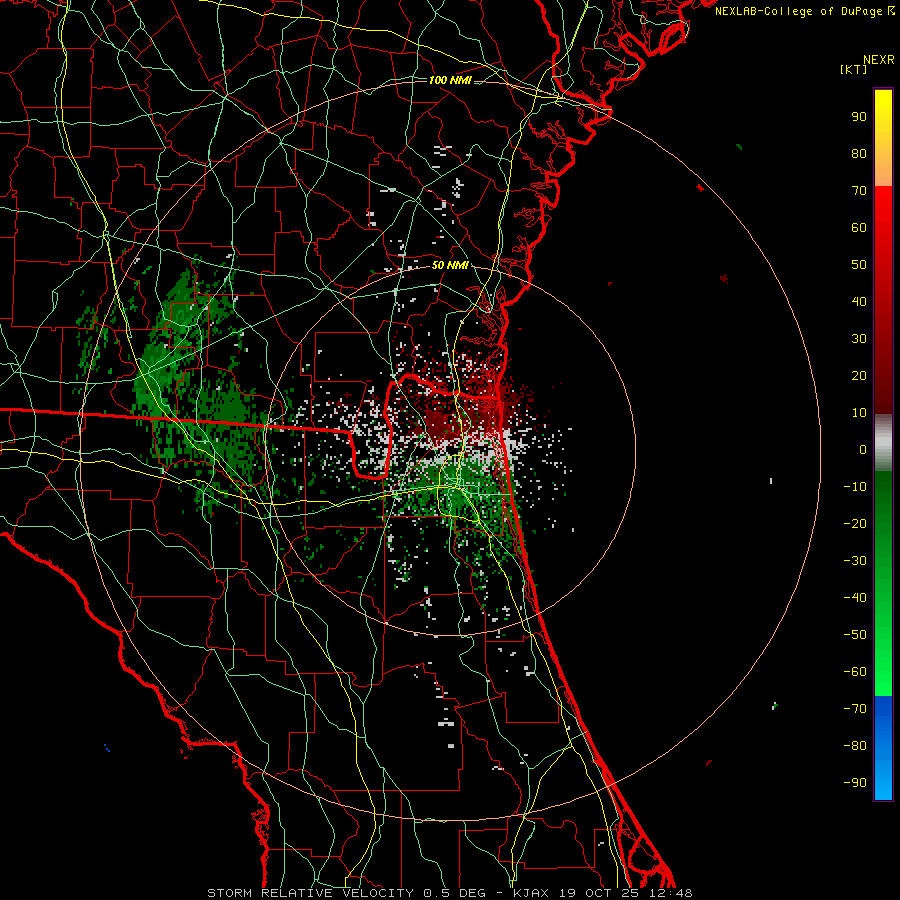Image resolution: width=900 pixels, height=900 pixels.
Task: Click the gray zero-velocity segment of color bar
Action: (x=883, y=443)
